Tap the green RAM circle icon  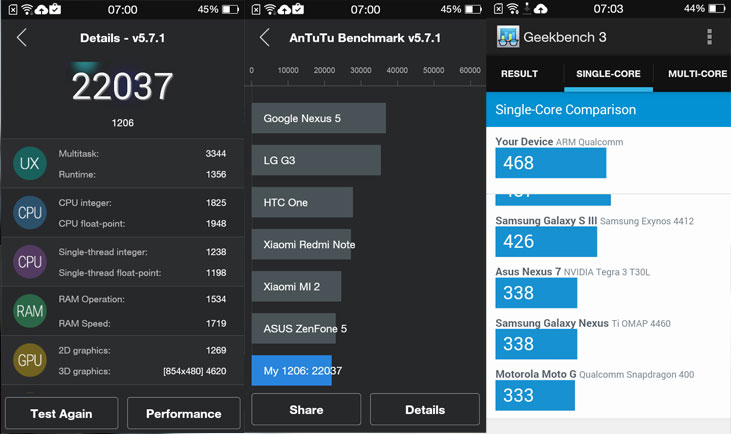point(30,311)
